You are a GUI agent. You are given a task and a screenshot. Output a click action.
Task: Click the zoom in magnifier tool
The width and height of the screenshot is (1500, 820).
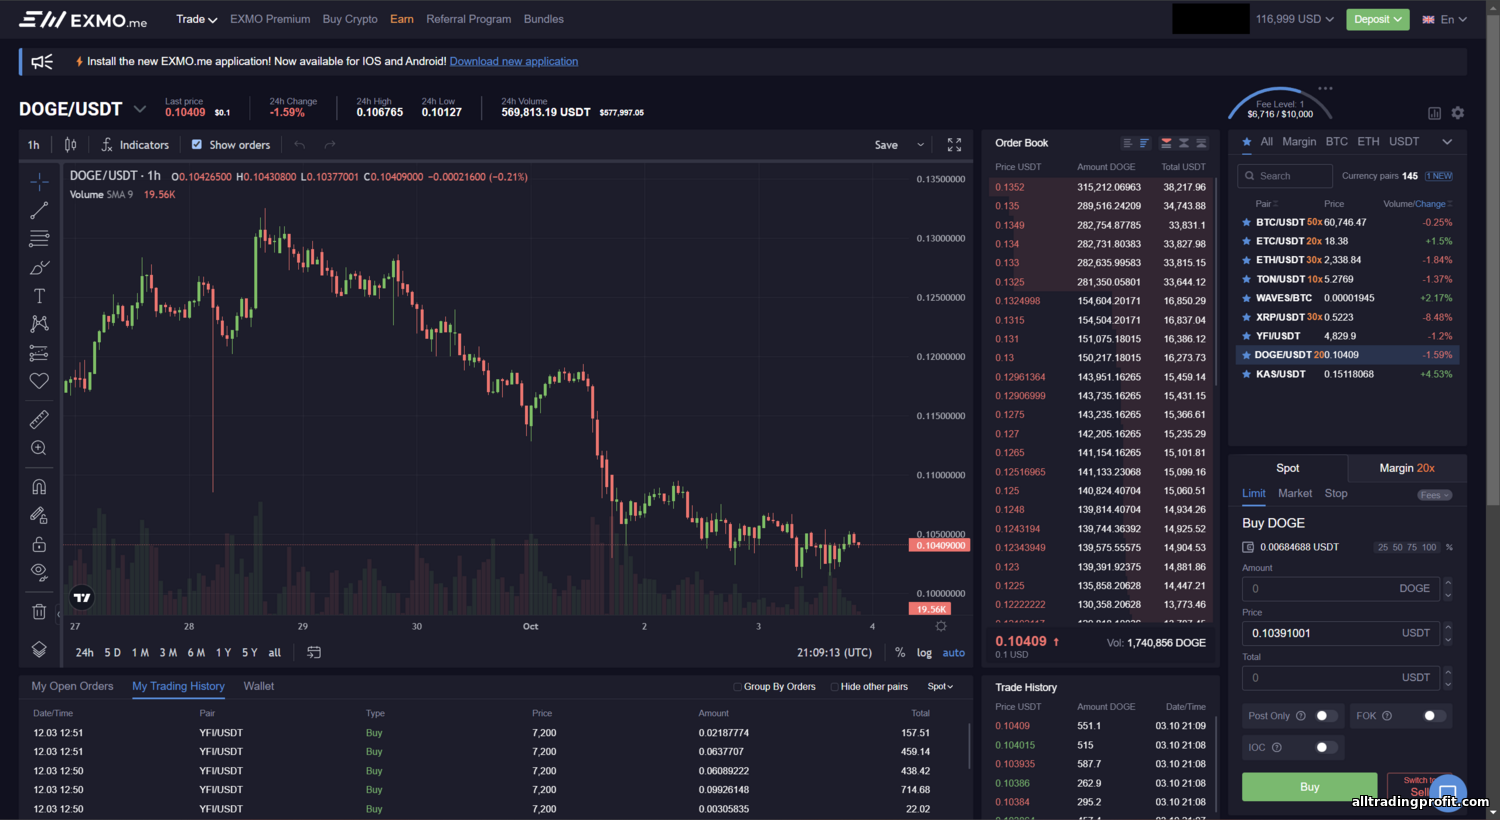39,448
